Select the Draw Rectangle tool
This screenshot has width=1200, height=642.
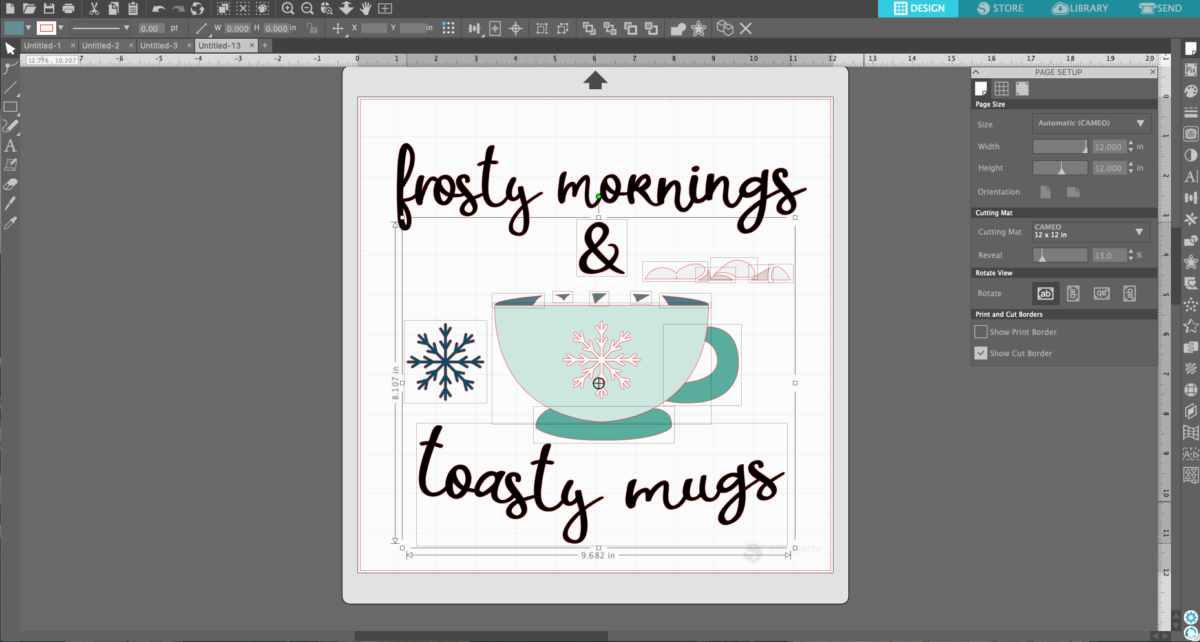click(x=10, y=106)
